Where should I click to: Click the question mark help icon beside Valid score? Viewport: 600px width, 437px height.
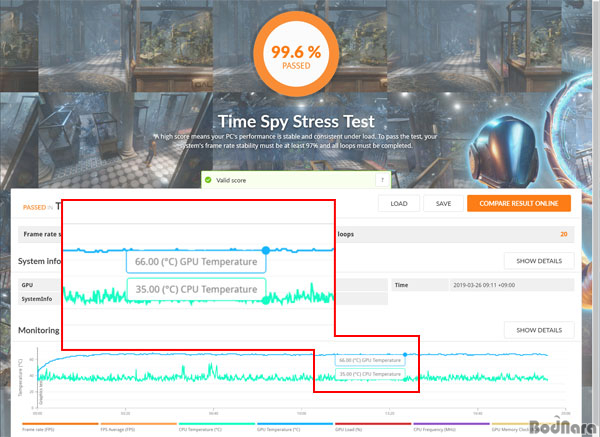point(382,180)
